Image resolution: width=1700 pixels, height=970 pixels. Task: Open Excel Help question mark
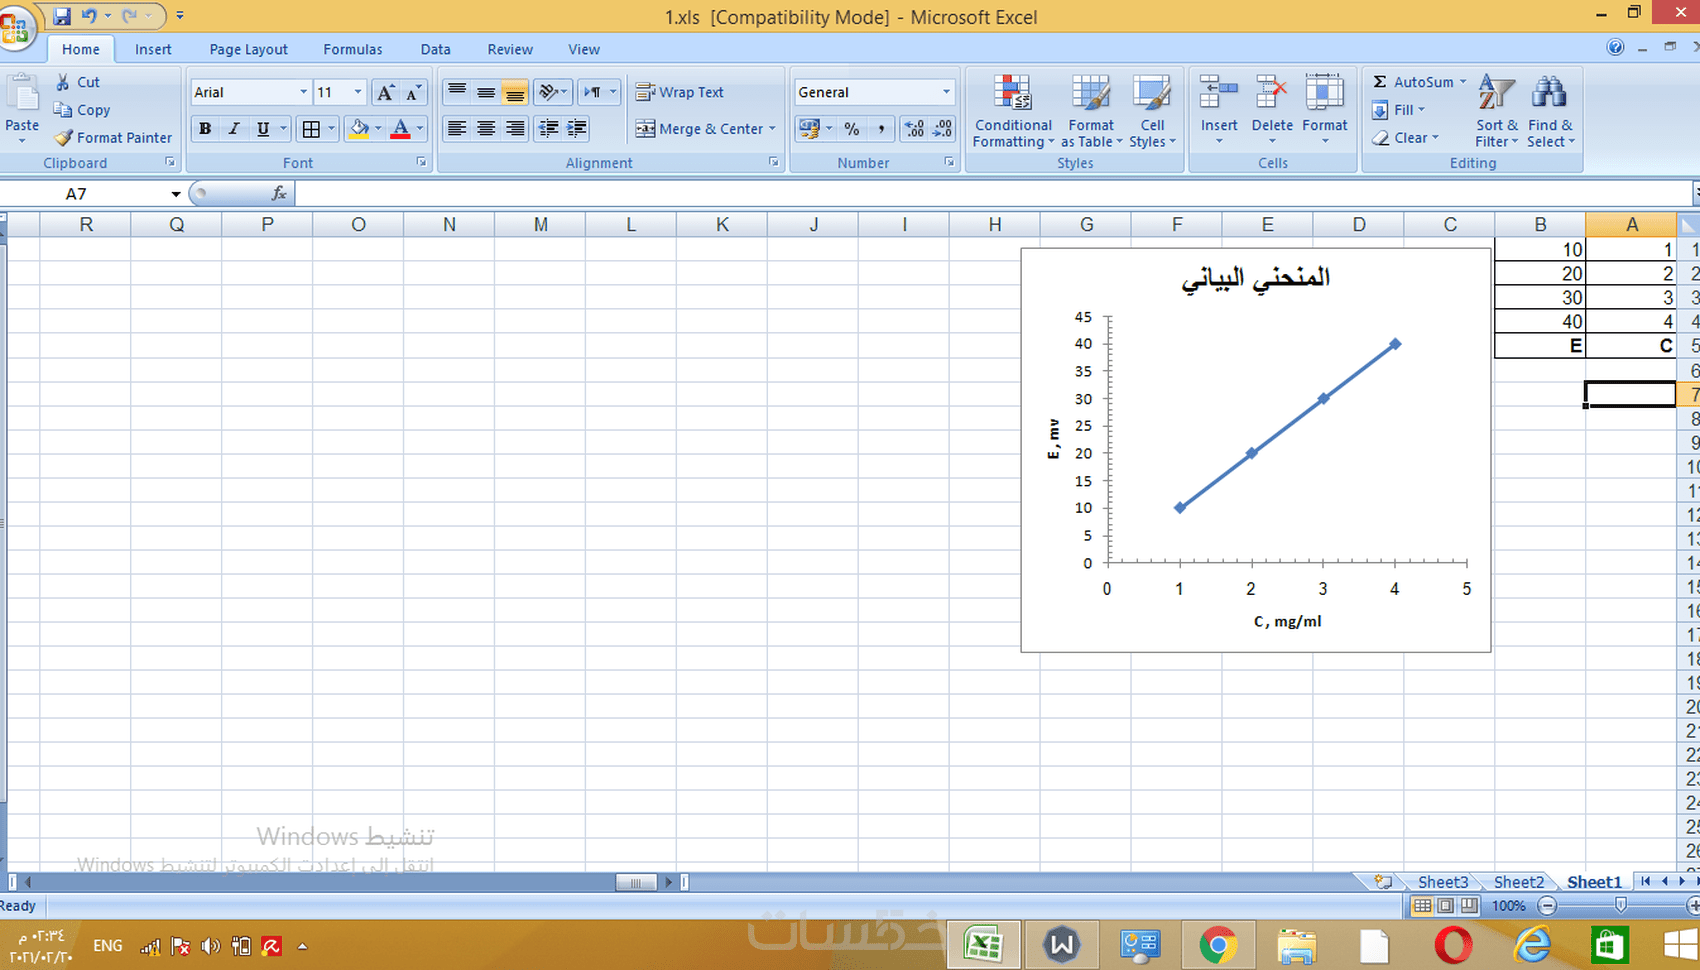pyautogui.click(x=1615, y=47)
